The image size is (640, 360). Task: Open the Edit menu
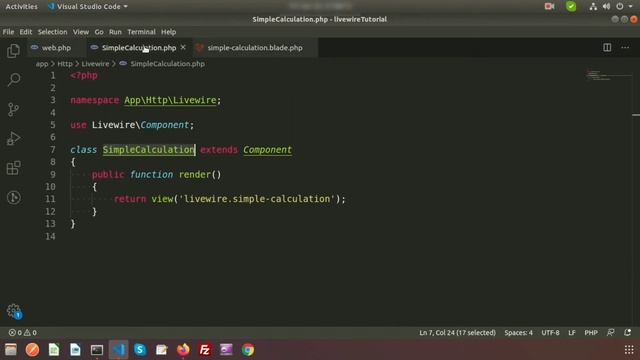[x=26, y=32]
